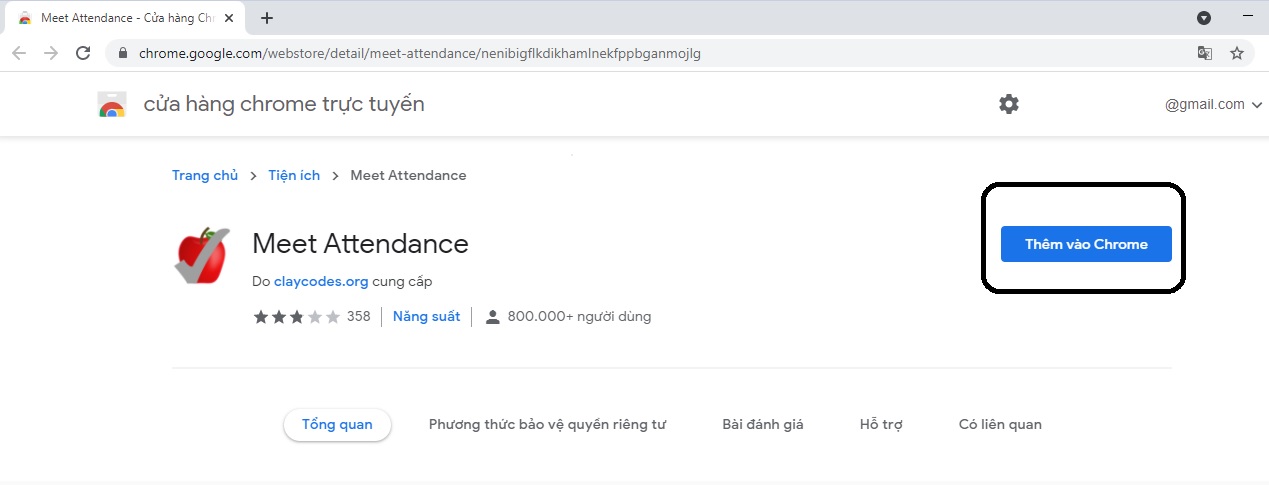Select the Tổng quan tab
The height and width of the screenshot is (485, 1269).
(x=338, y=424)
